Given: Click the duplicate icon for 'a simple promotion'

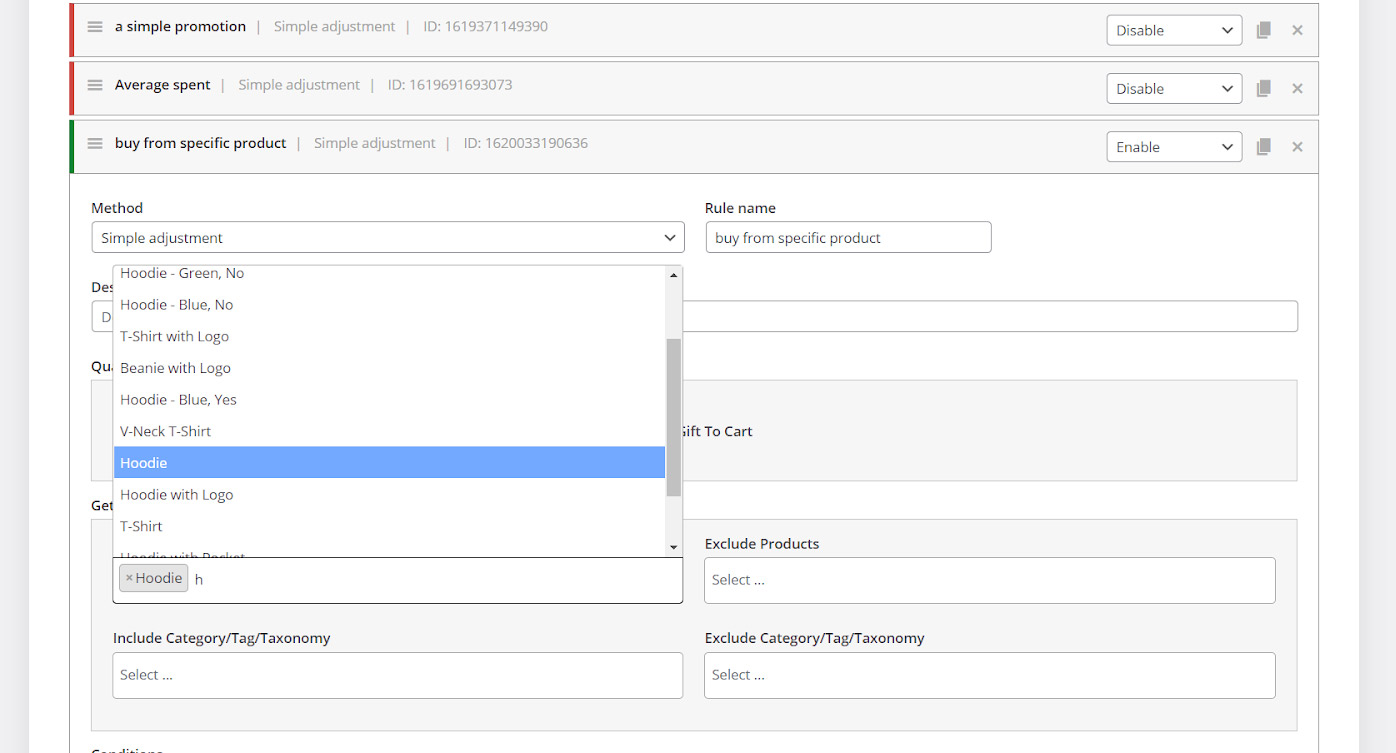Looking at the screenshot, I should 1263,30.
